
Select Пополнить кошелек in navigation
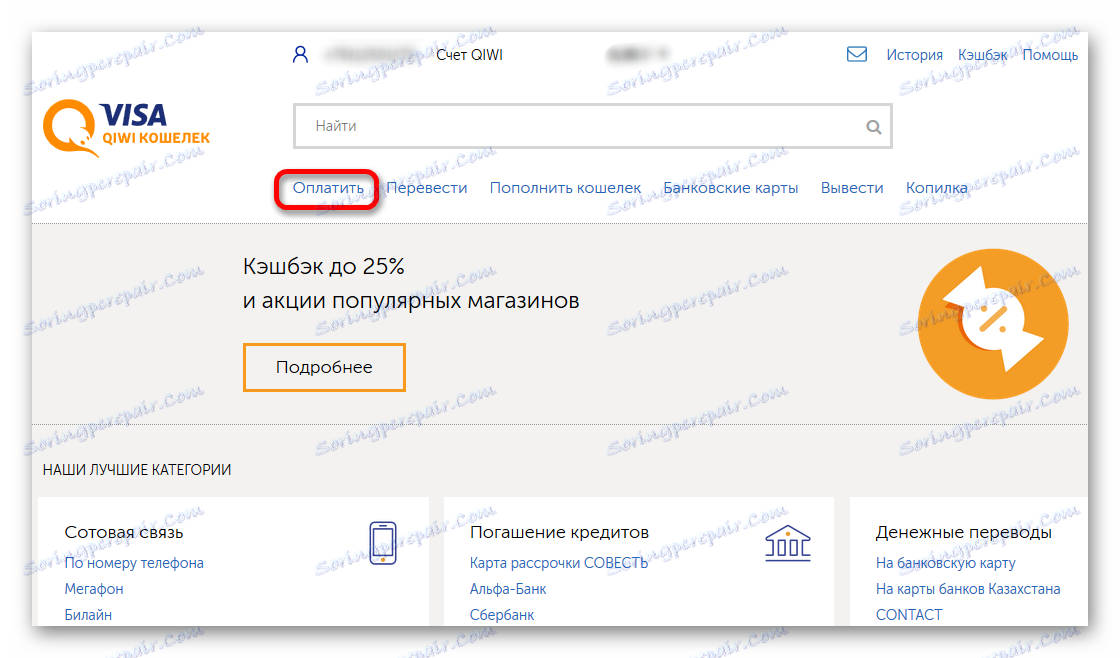pos(565,188)
